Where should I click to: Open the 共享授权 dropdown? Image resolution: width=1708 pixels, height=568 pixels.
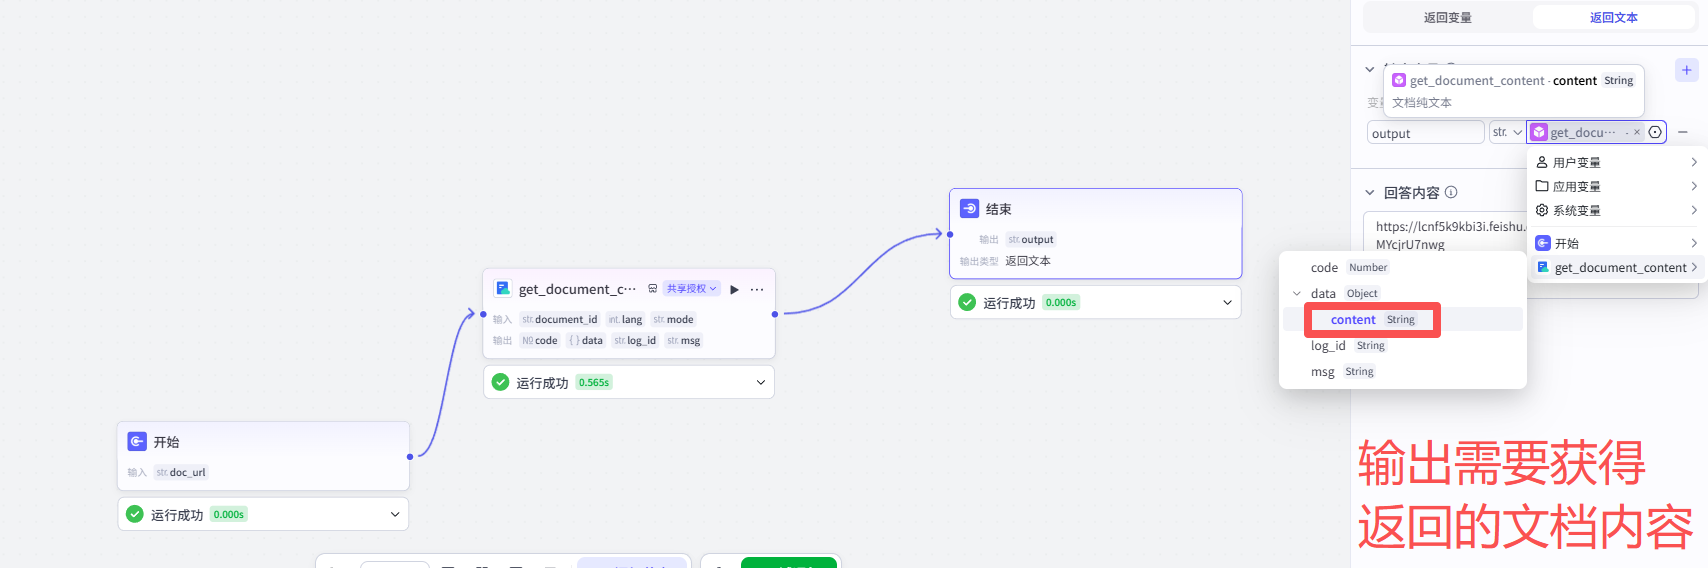click(692, 289)
